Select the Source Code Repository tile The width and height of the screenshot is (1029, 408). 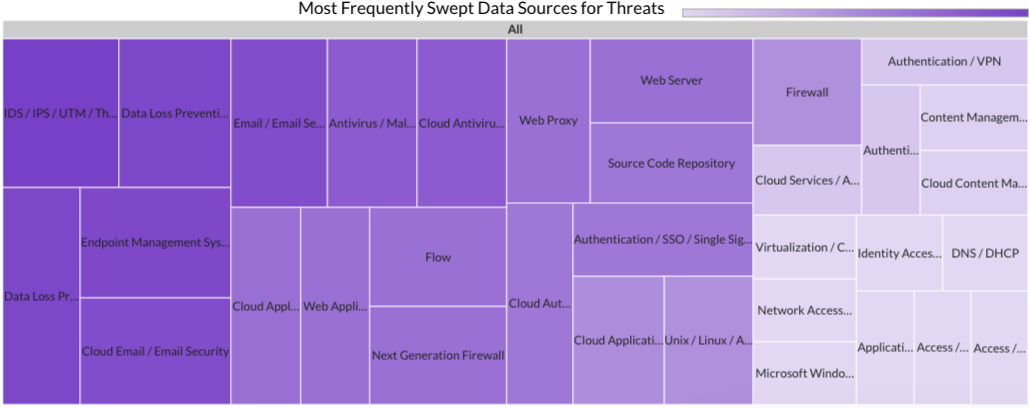pos(671,163)
